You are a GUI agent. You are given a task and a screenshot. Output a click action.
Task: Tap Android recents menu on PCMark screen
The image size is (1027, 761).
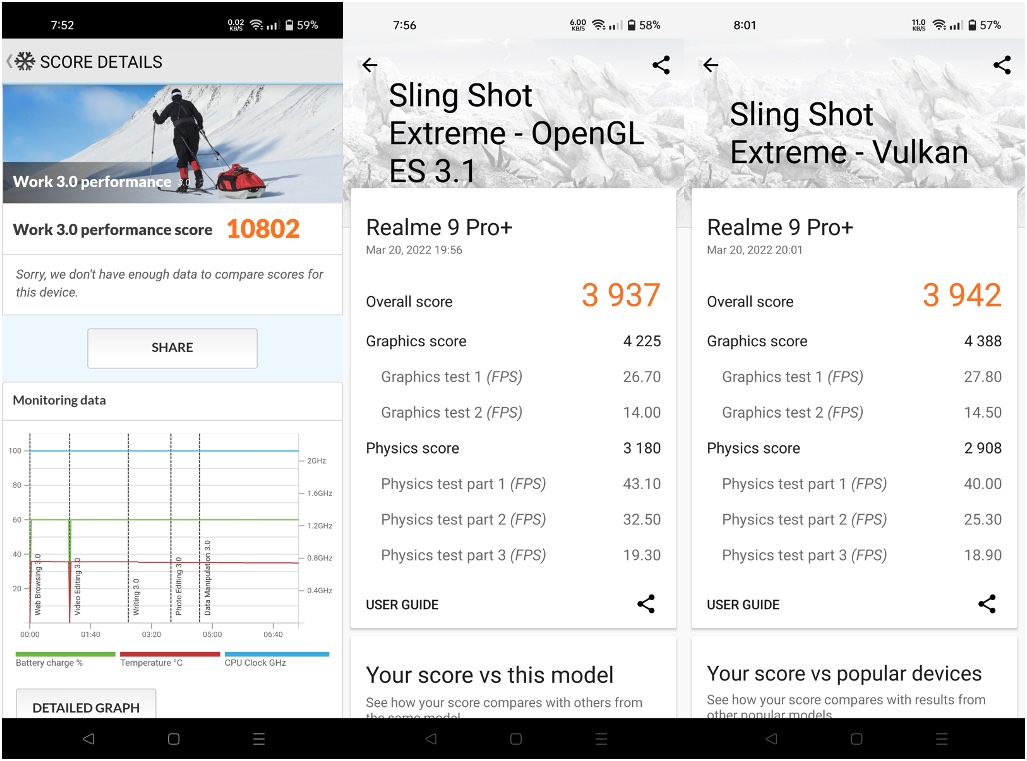(259, 739)
